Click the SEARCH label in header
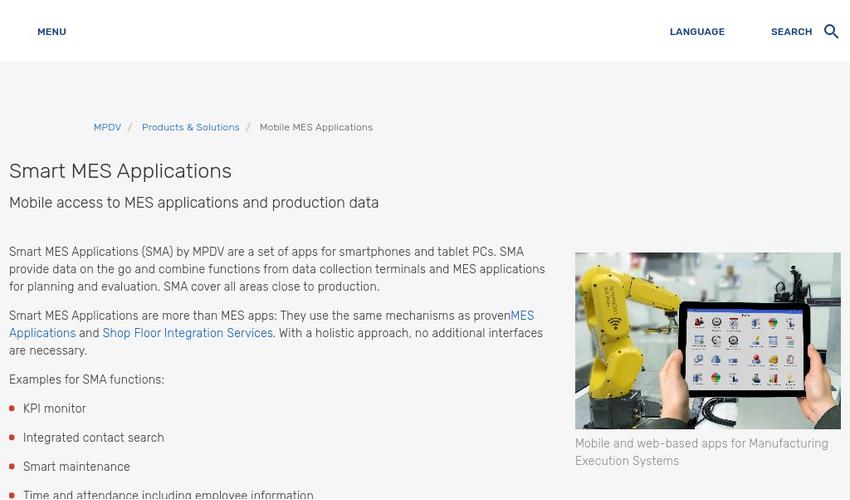850x500 pixels. tap(791, 32)
